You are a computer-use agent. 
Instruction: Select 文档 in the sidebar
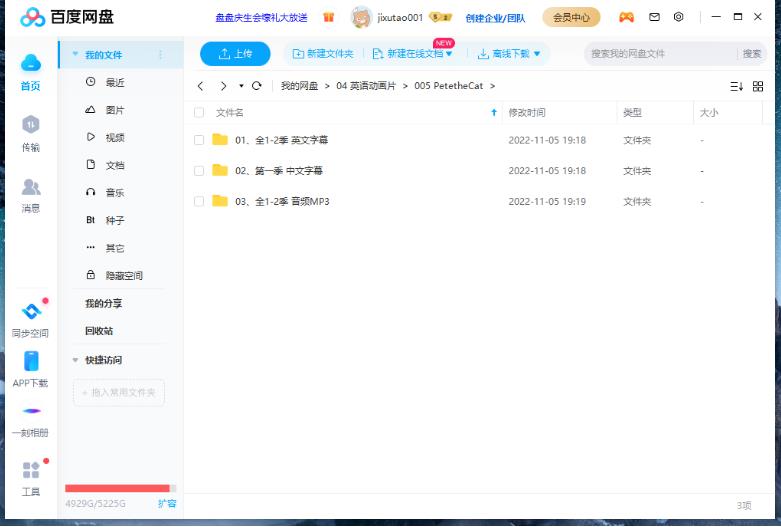click(x=115, y=165)
